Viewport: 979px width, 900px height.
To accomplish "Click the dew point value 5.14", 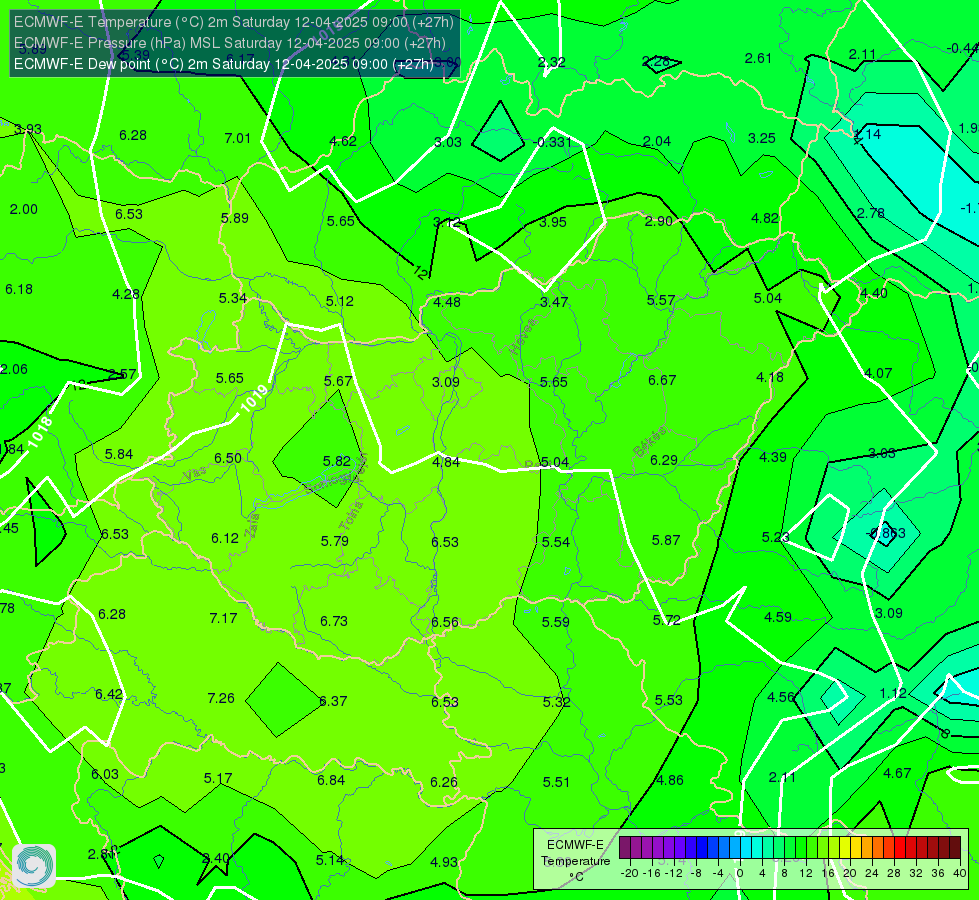I will [330, 860].
